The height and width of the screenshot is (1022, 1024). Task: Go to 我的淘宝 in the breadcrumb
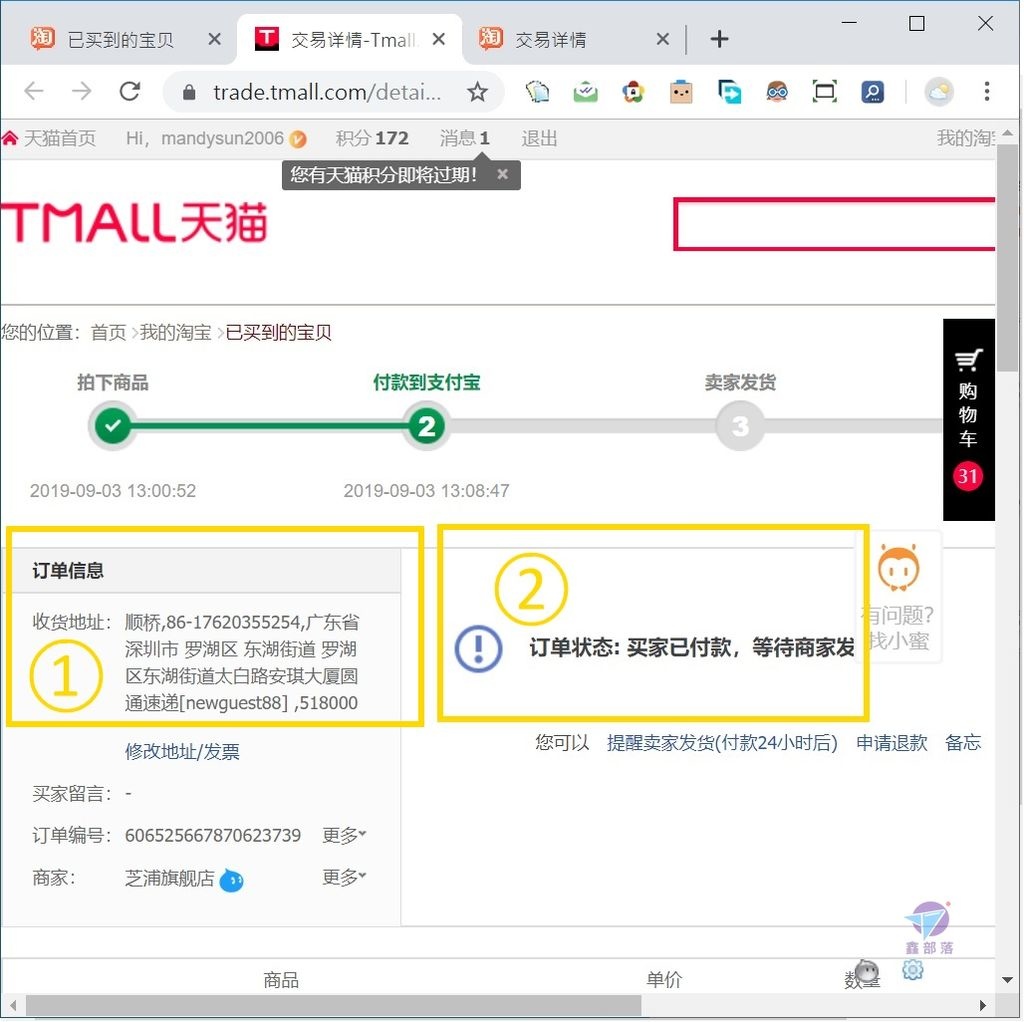[175, 332]
